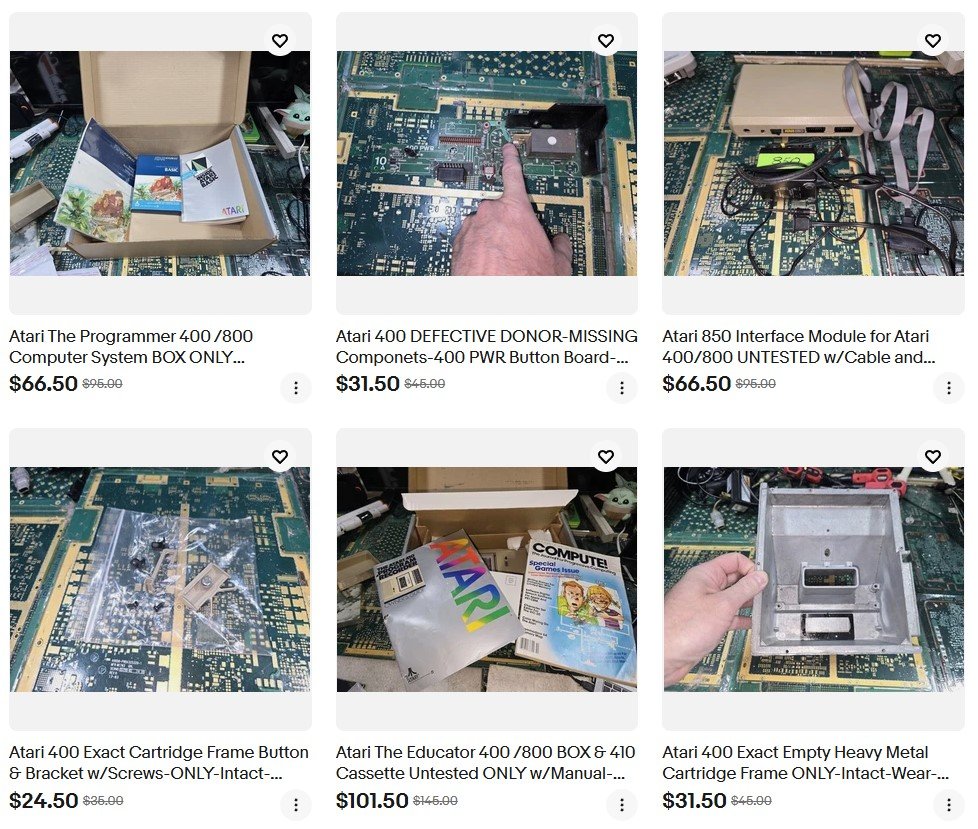Viewport: 978px width, 829px height.
Task: Expand three-dot menu on Atari 850 listing
Action: [x=949, y=388]
